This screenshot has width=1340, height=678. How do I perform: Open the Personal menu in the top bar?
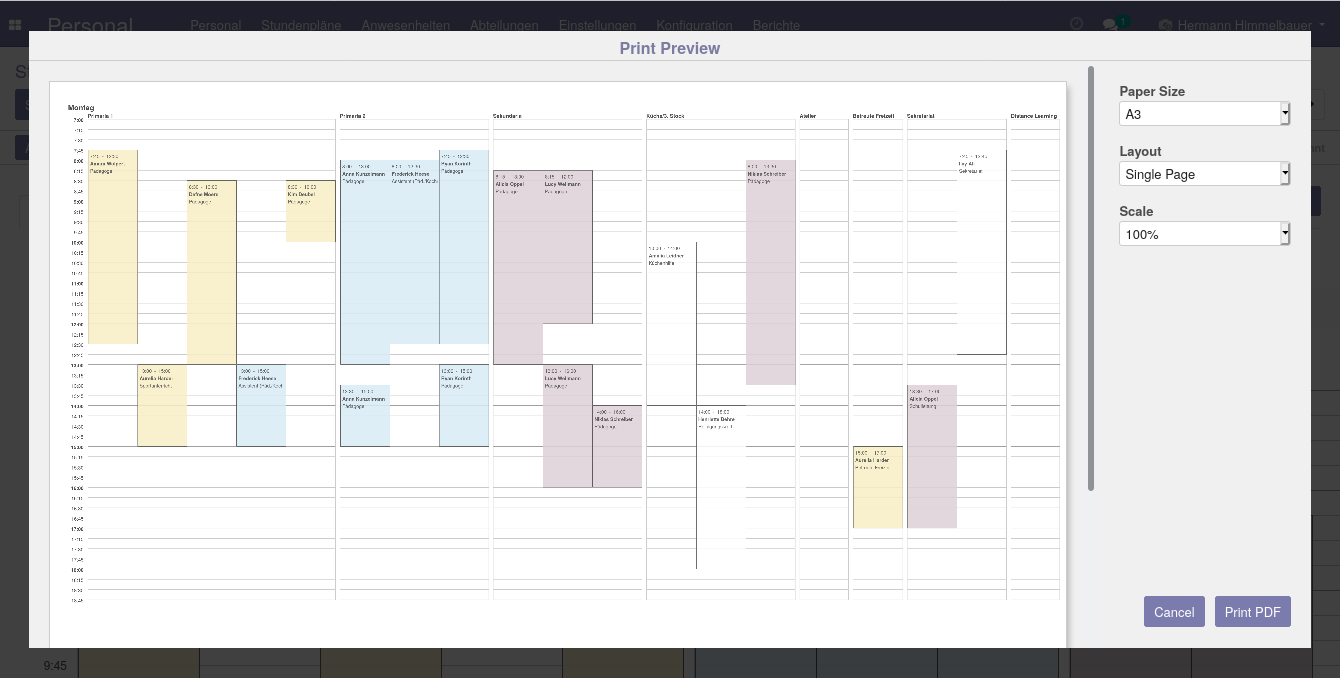click(x=215, y=25)
